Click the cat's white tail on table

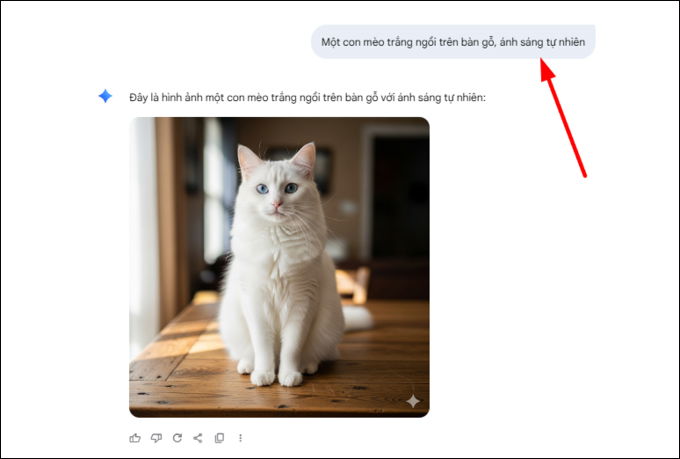358,318
